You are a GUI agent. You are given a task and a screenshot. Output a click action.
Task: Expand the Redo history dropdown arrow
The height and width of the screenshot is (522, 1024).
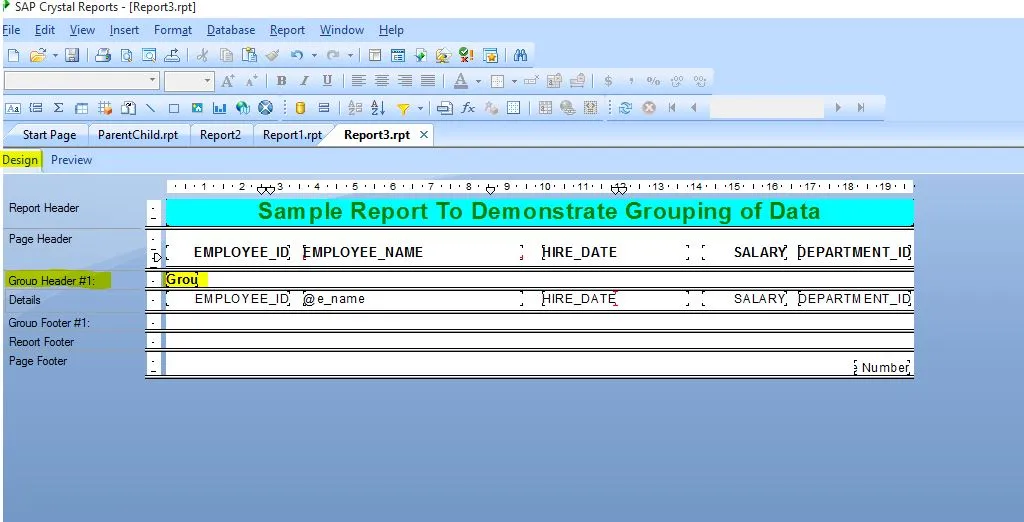coord(351,56)
